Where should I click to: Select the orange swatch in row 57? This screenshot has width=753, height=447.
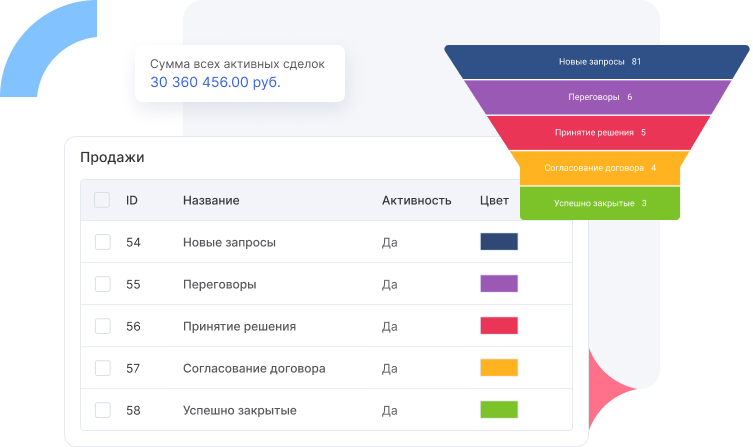point(499,368)
